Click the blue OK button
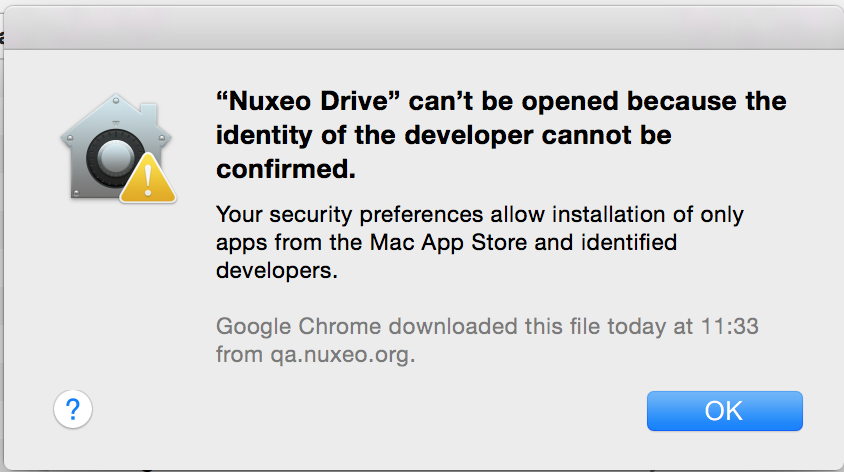Screen dimensions: 844x472 [x=725, y=411]
